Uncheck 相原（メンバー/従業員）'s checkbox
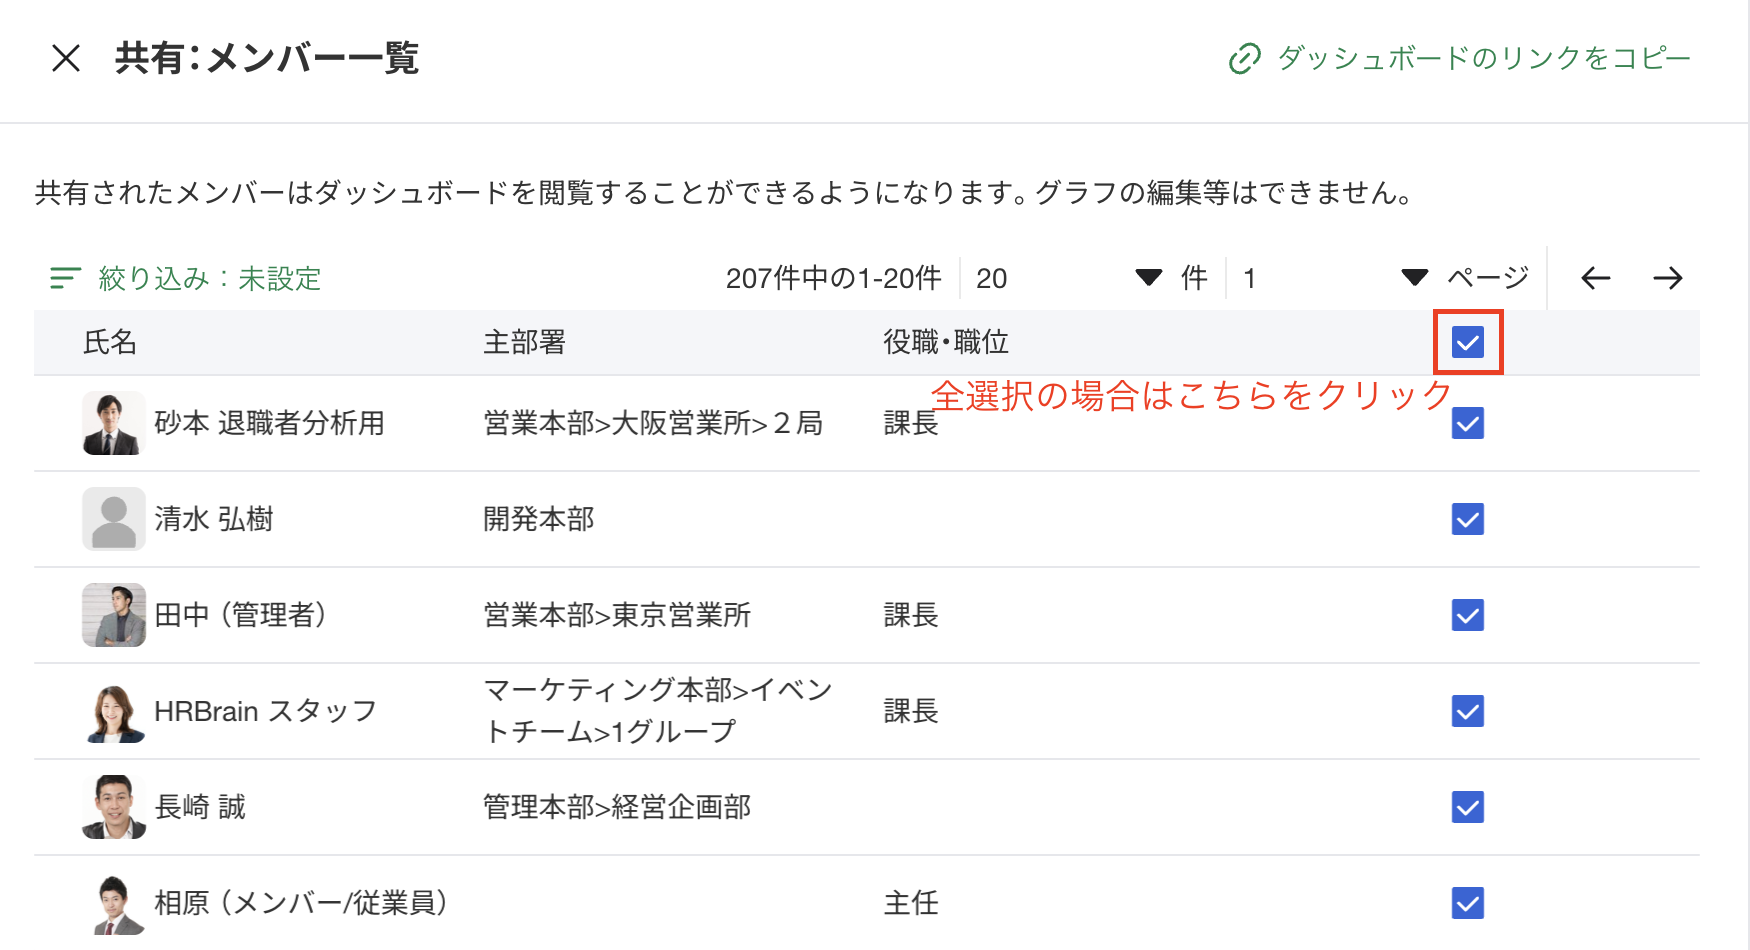The width and height of the screenshot is (1750, 950). coord(1467,903)
